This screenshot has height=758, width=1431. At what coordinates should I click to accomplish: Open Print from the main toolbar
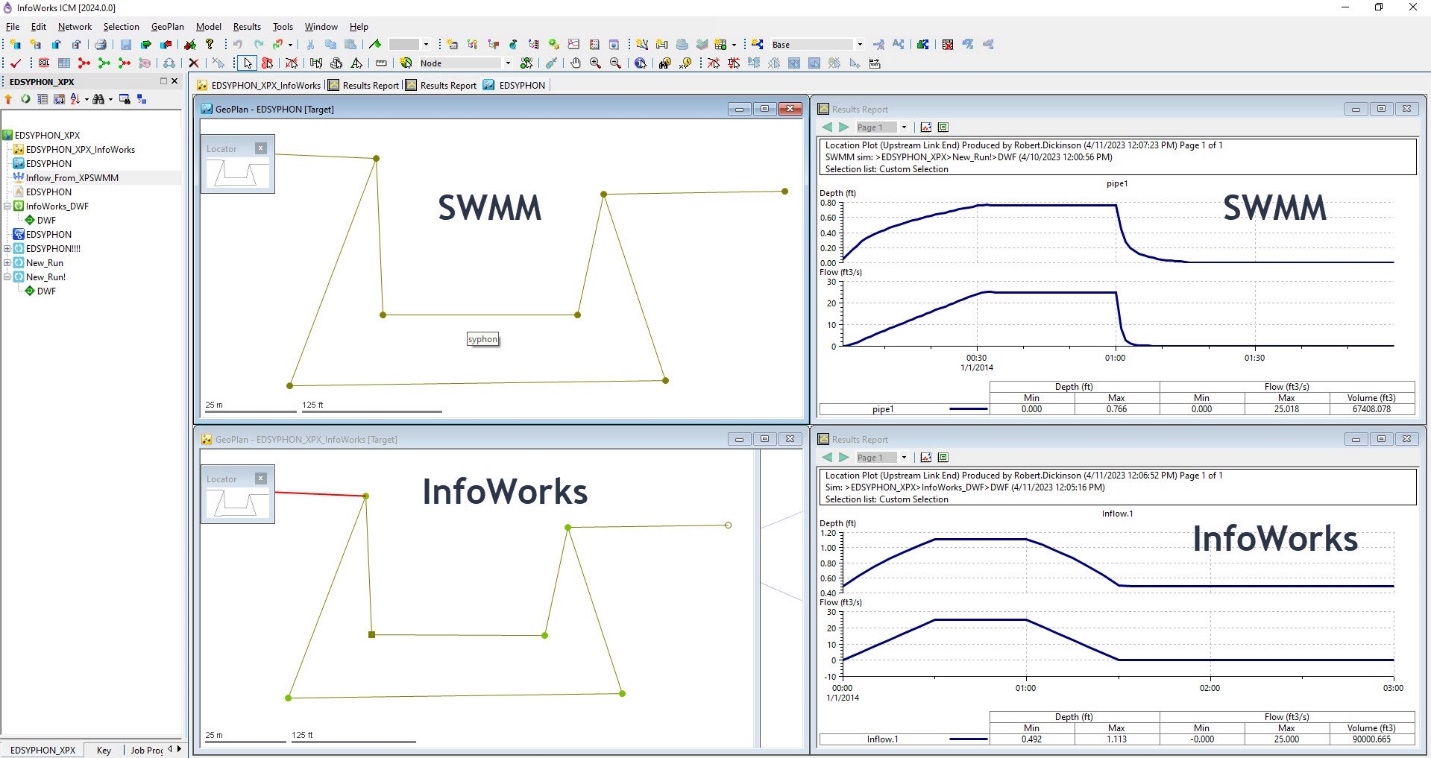[101, 44]
